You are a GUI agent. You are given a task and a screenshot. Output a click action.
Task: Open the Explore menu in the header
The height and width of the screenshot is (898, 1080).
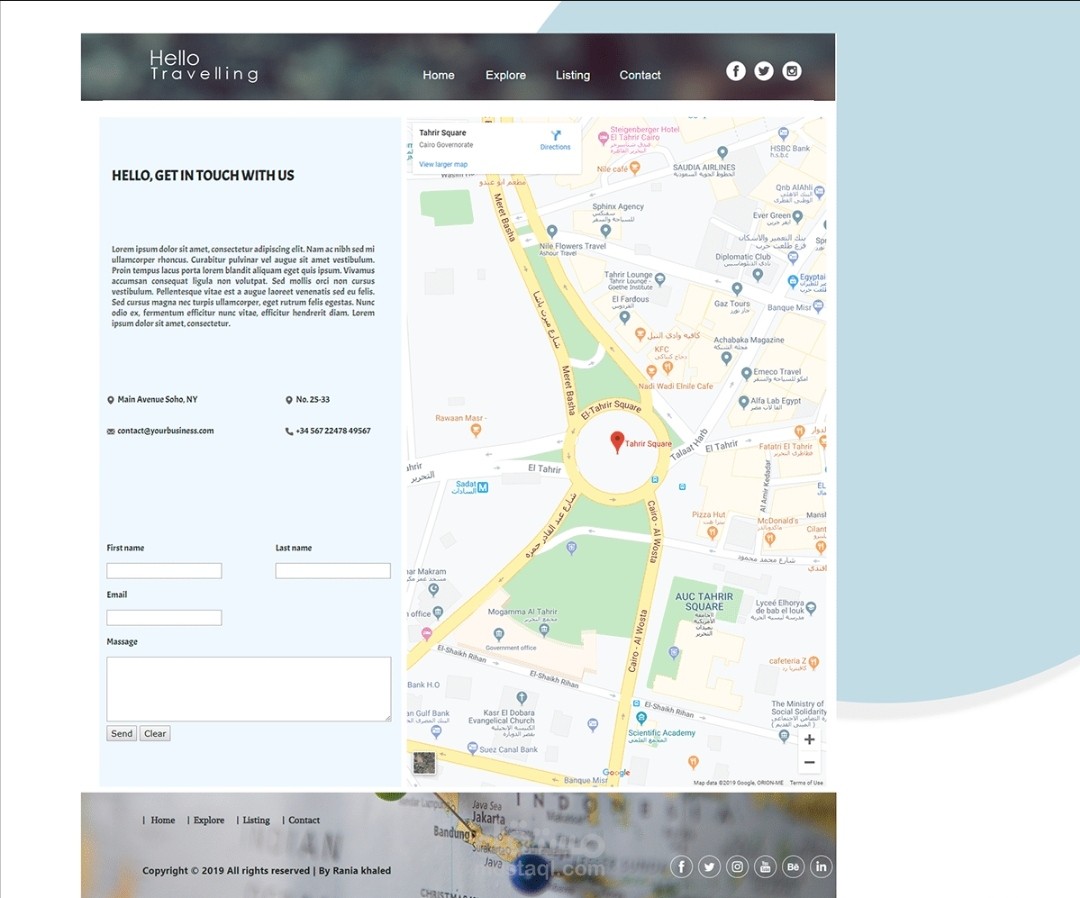pyautogui.click(x=506, y=75)
